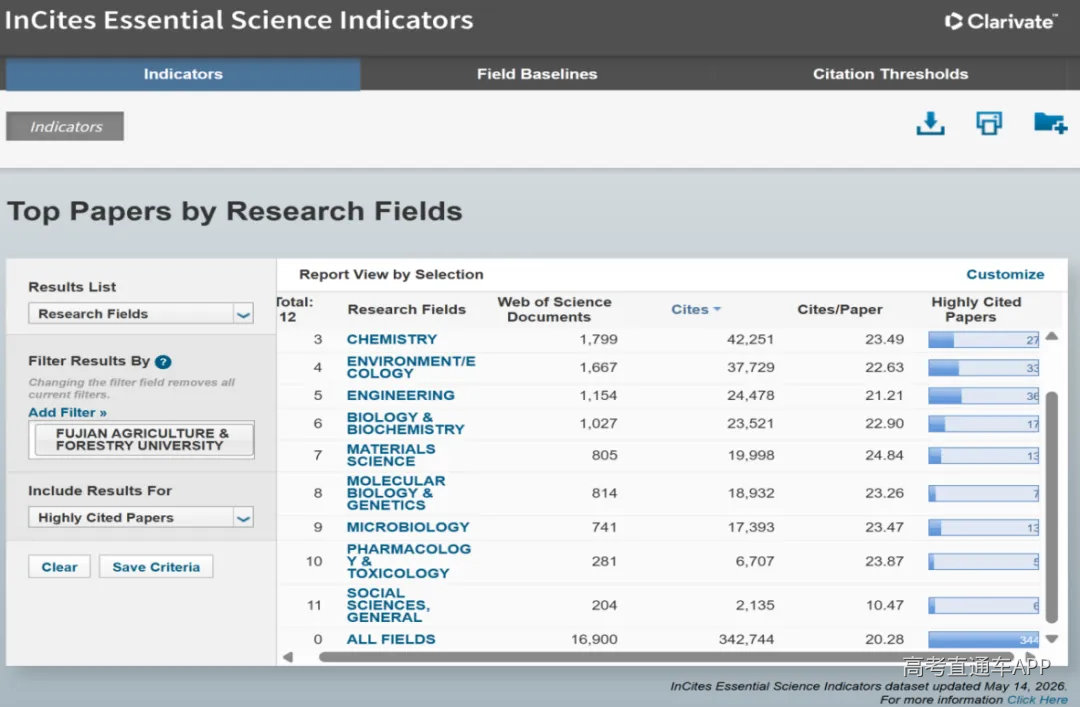Click the table scroll up arrow
Image resolution: width=1080 pixels, height=707 pixels.
(x=1051, y=336)
